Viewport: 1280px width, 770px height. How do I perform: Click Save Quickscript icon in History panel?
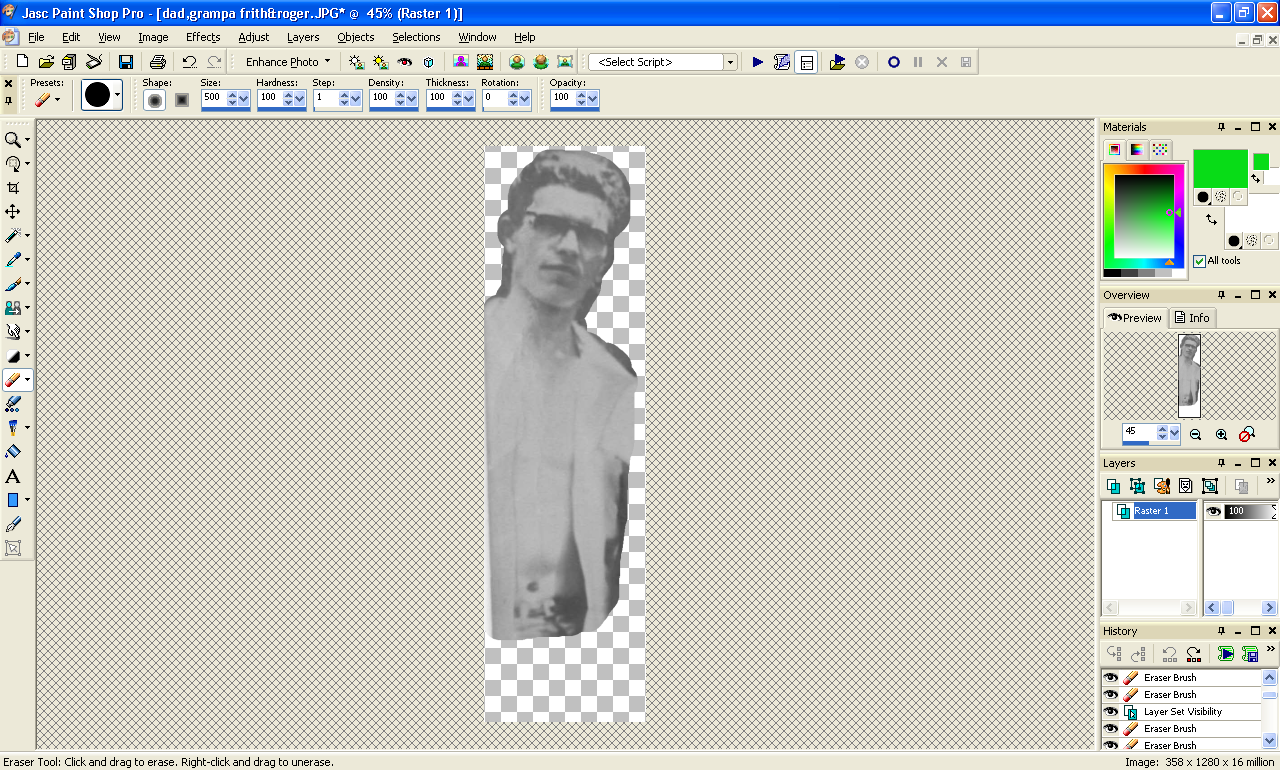coord(1249,654)
